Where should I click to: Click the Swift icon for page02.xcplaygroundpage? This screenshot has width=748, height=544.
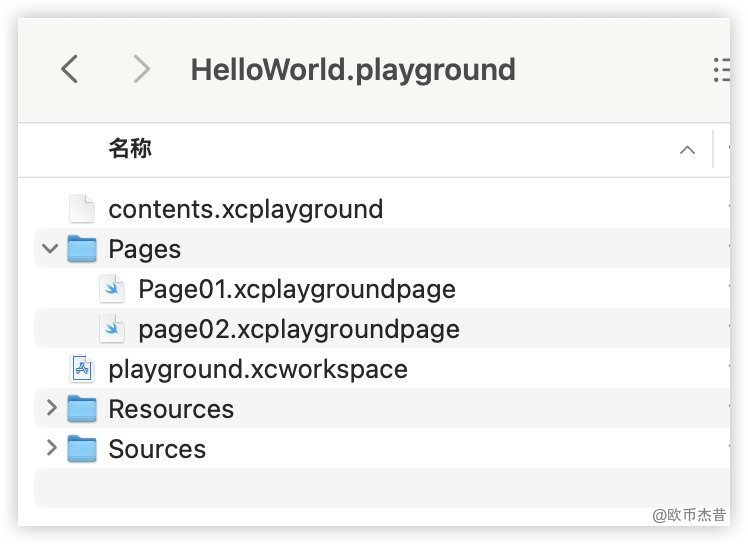point(112,329)
